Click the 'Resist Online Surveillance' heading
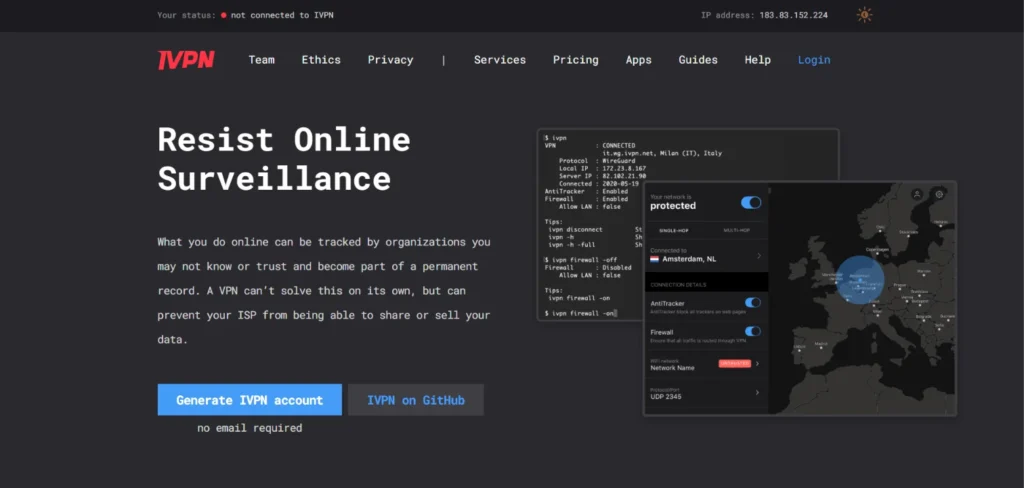 tap(284, 159)
